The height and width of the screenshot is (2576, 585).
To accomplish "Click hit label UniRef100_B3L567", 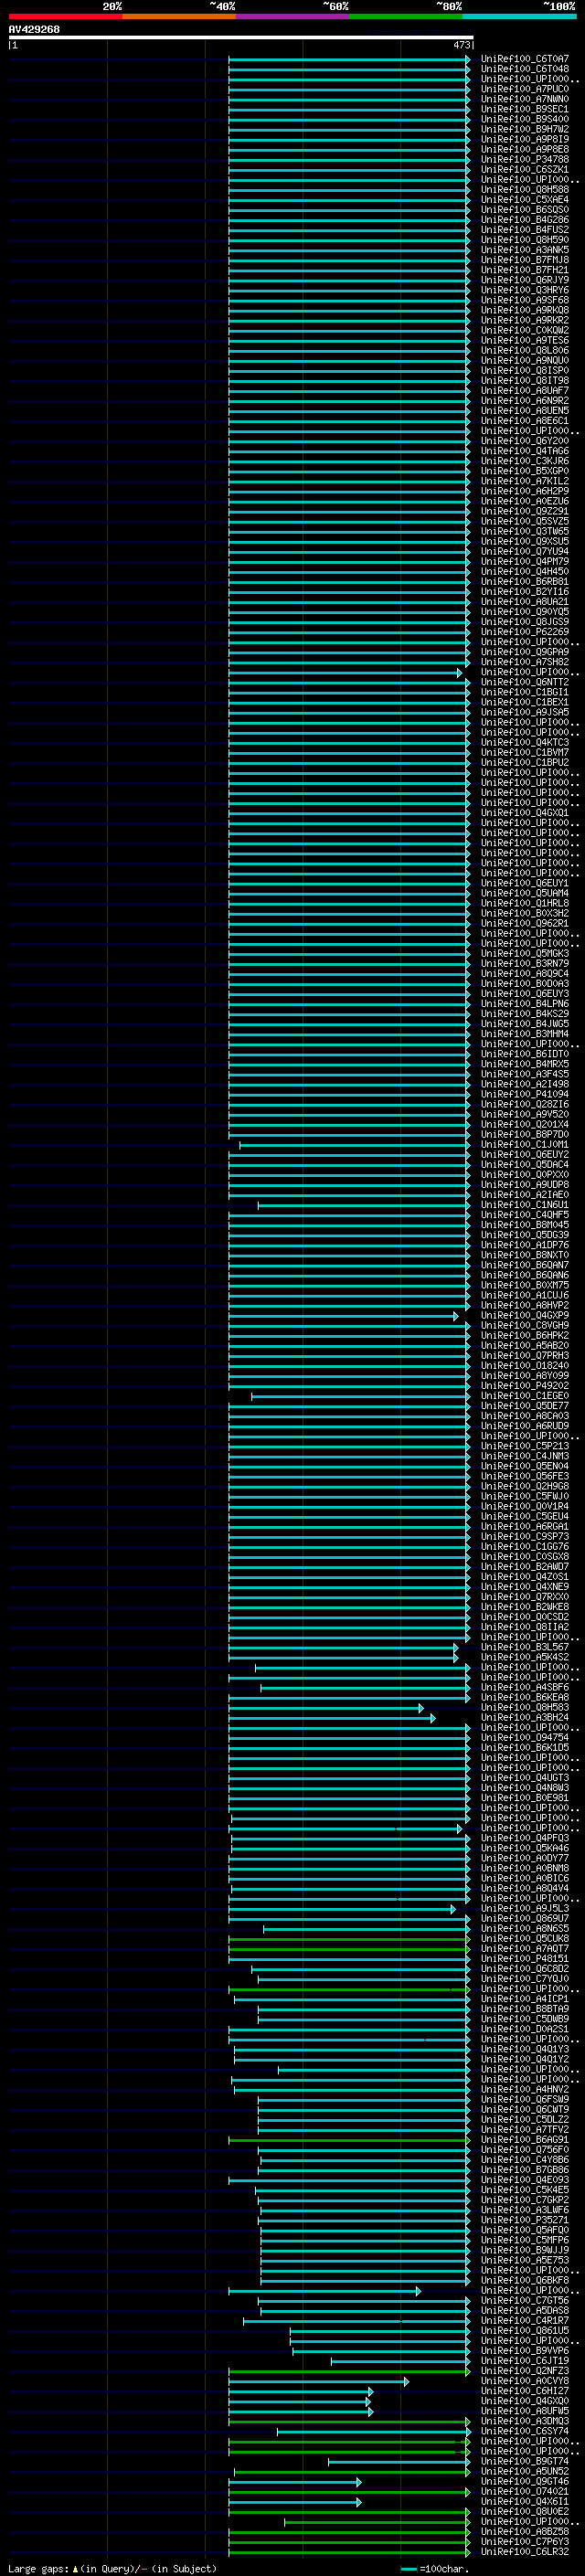I will coord(524,1647).
